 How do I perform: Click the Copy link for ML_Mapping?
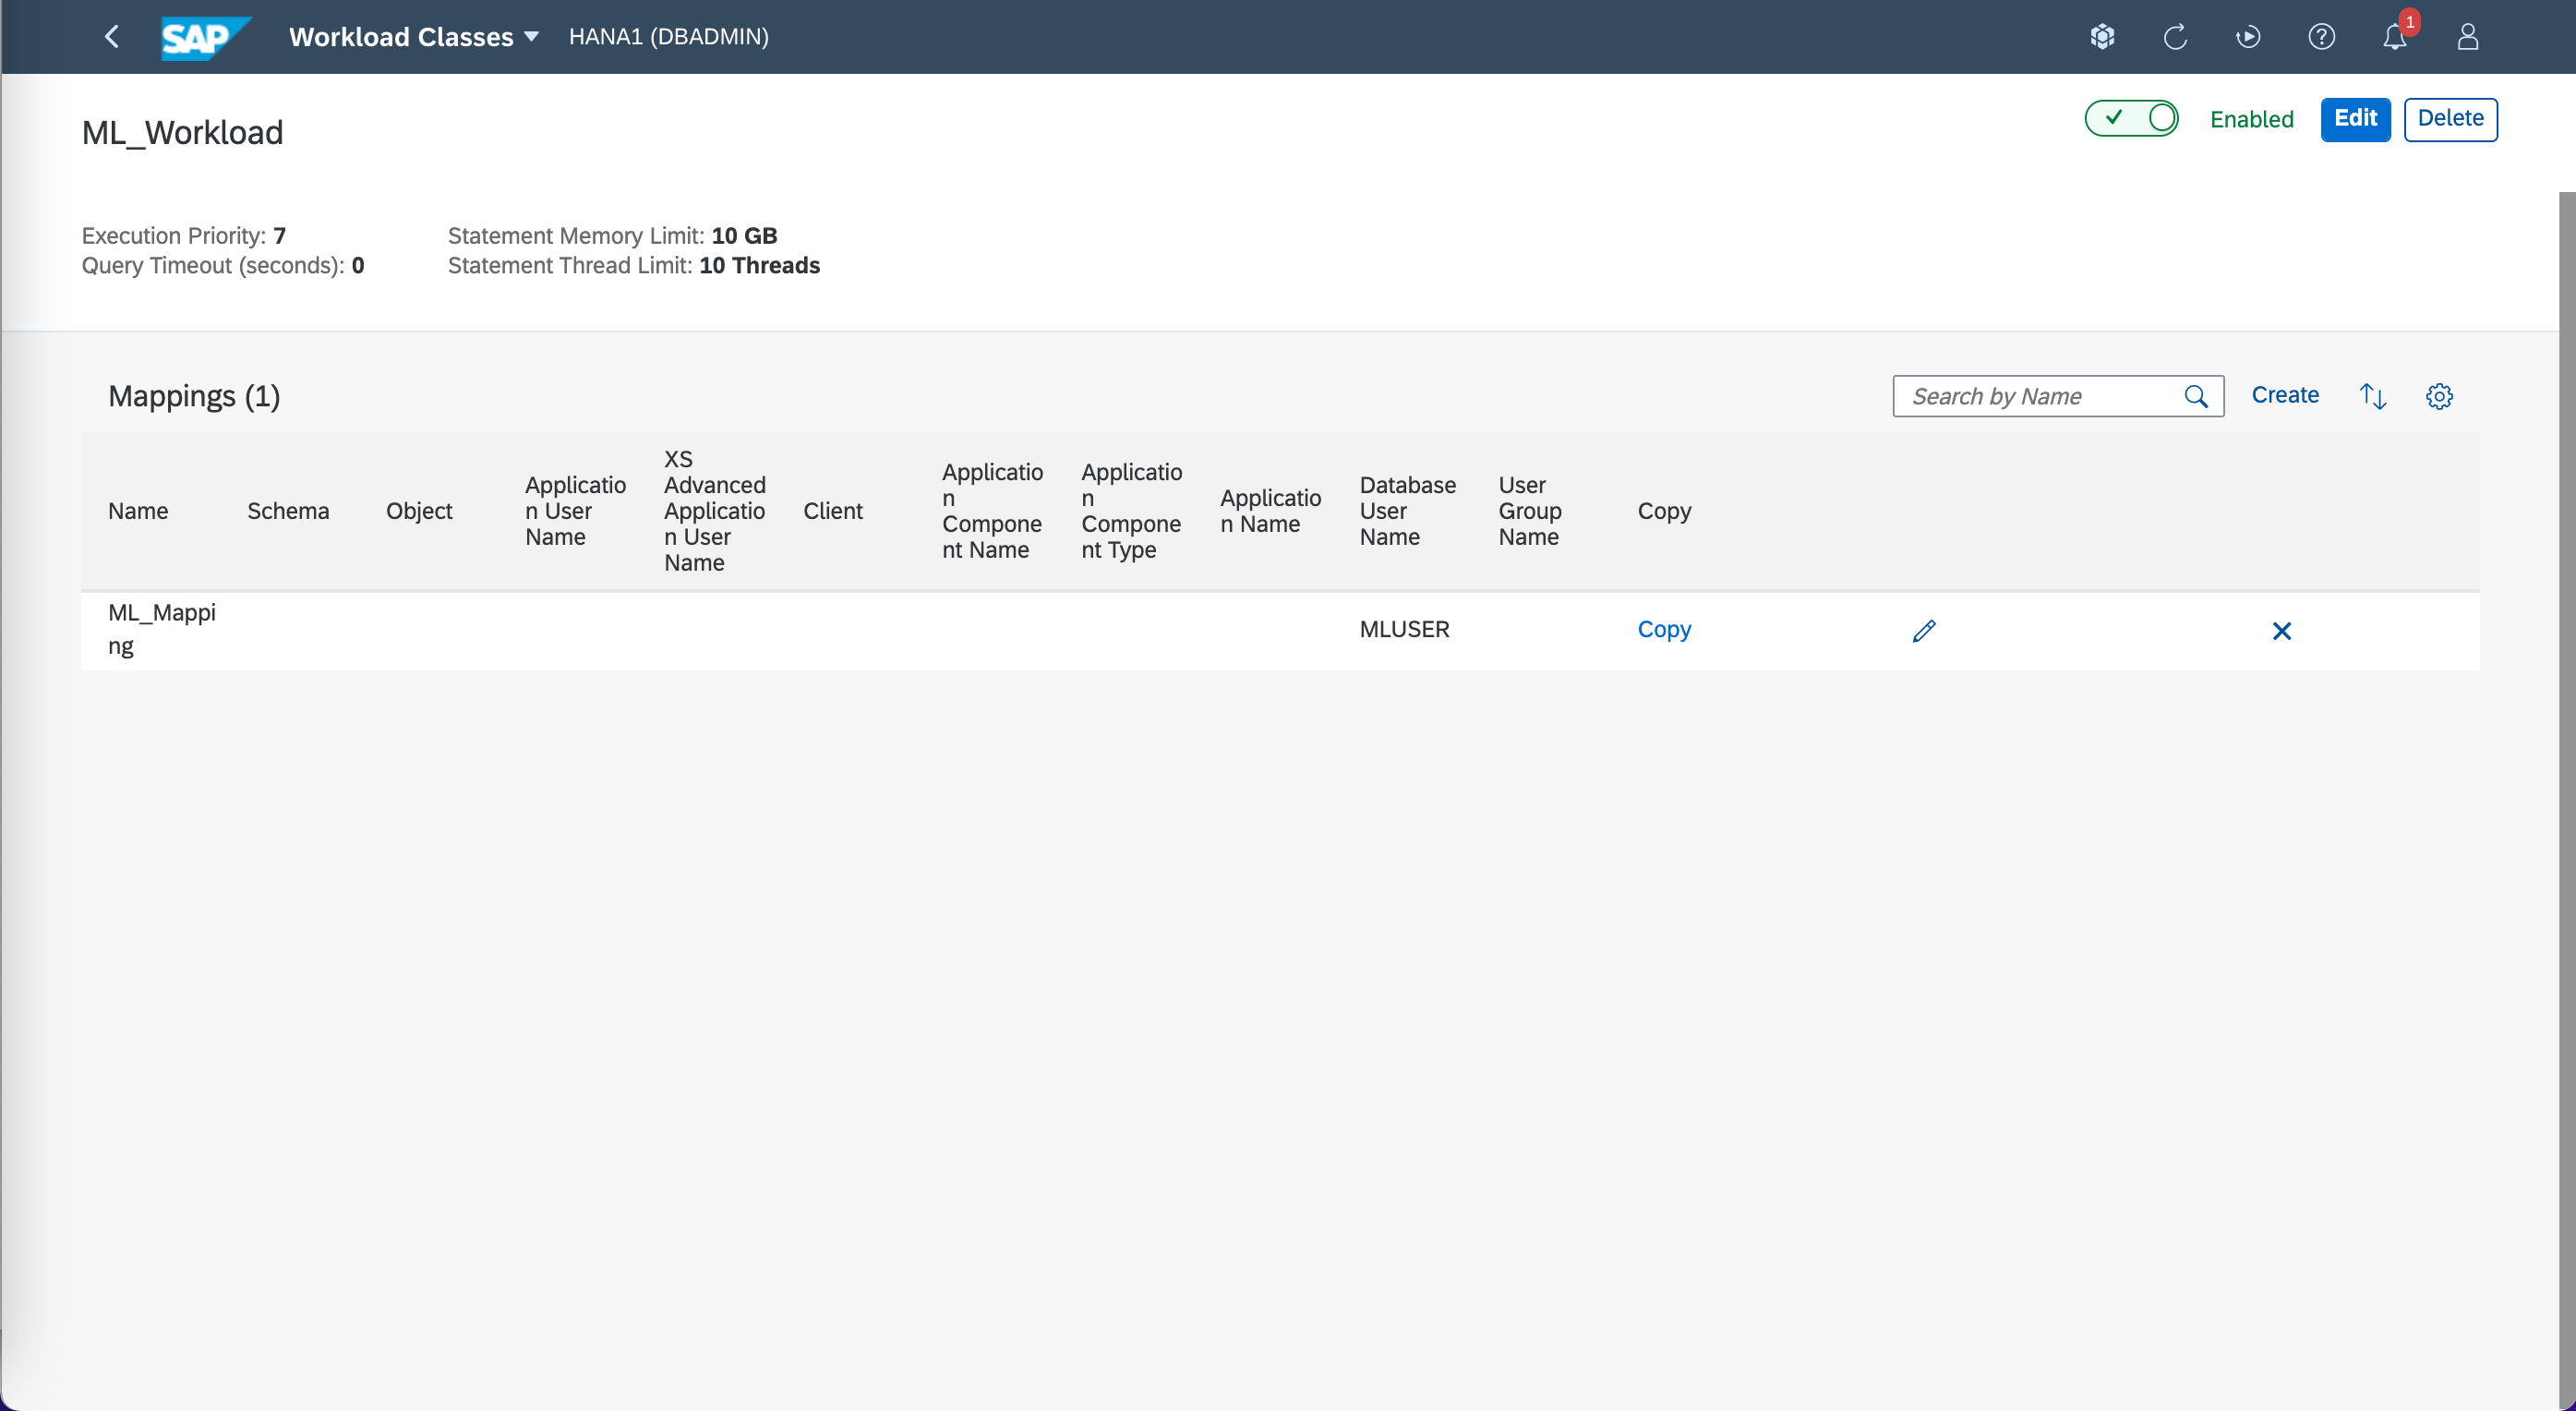1664,629
